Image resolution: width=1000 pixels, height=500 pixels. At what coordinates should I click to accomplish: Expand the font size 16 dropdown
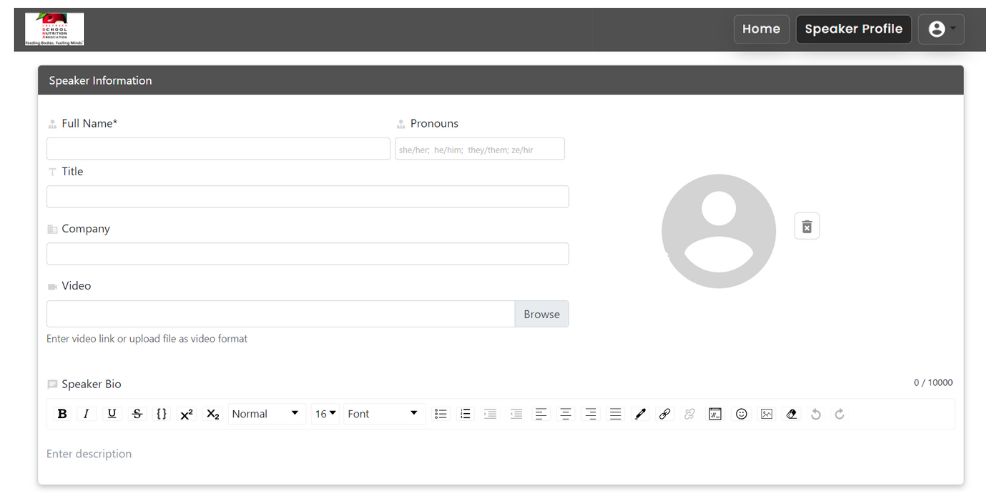pyautogui.click(x=325, y=414)
